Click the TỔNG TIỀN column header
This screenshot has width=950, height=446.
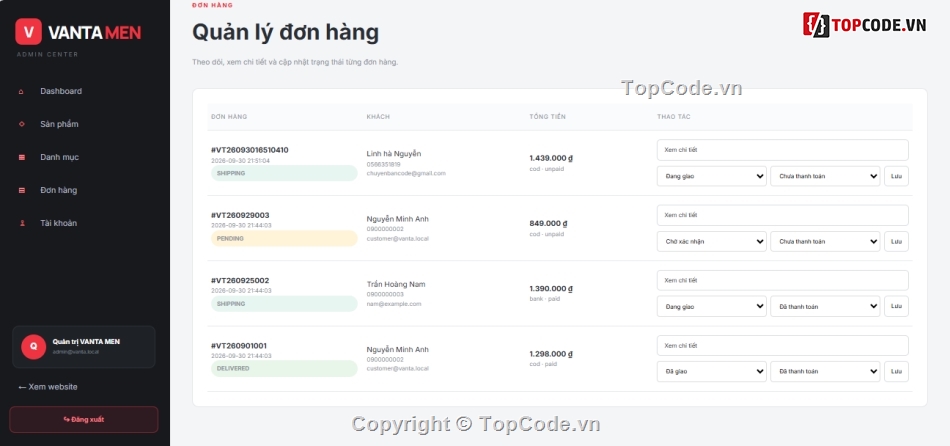coord(548,117)
